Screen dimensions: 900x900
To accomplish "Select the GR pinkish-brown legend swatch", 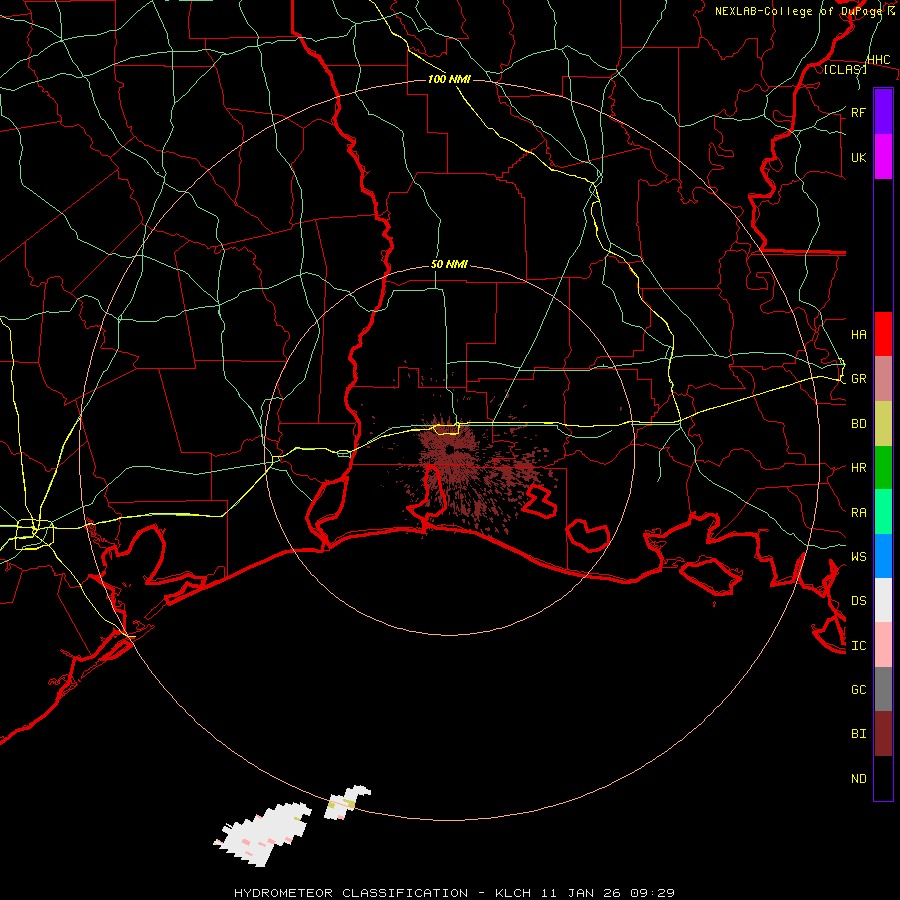I will pyautogui.click(x=883, y=379).
